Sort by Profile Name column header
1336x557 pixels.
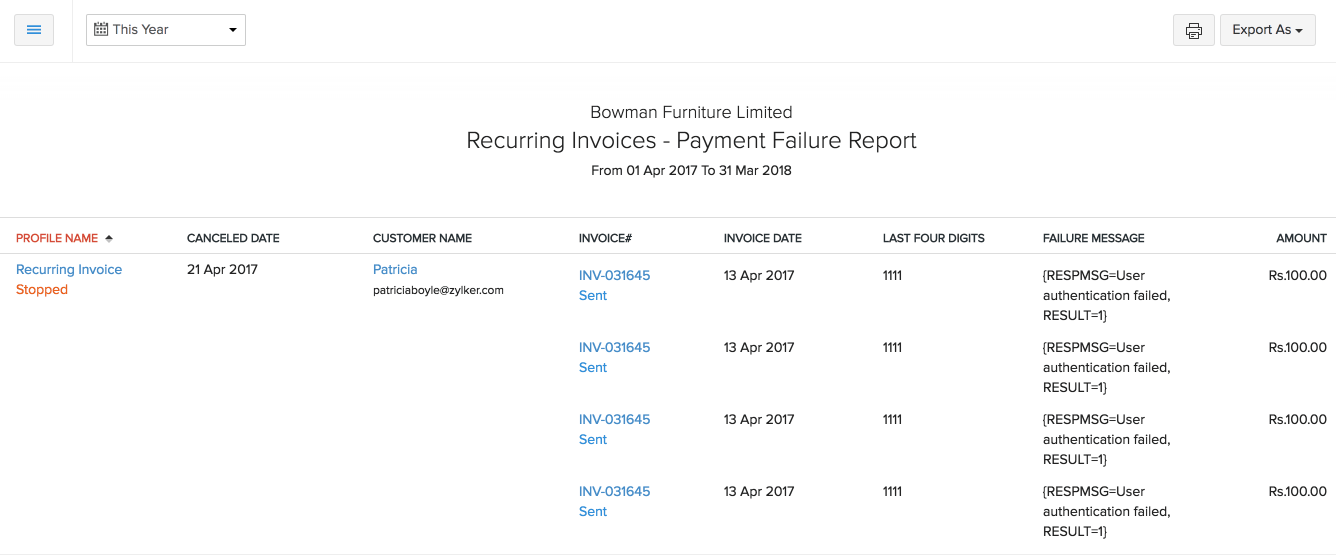[57, 239]
